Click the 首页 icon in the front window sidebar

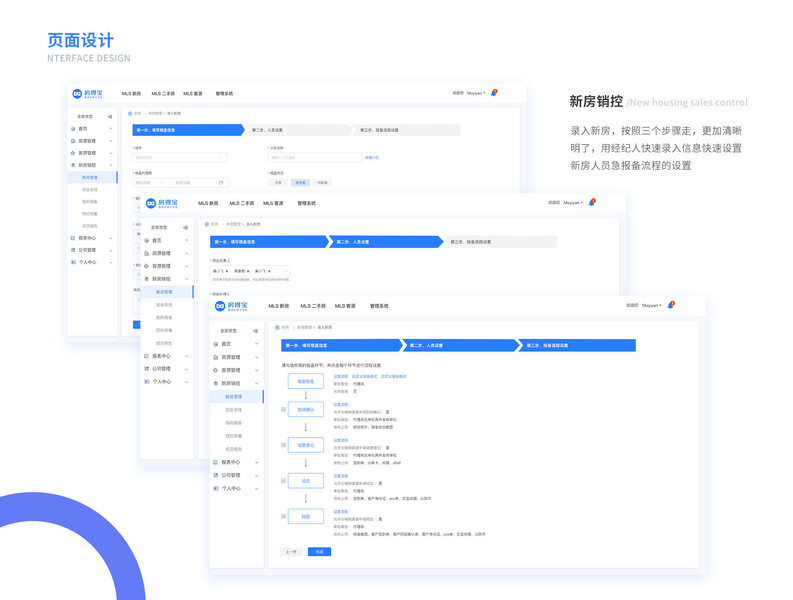point(216,344)
